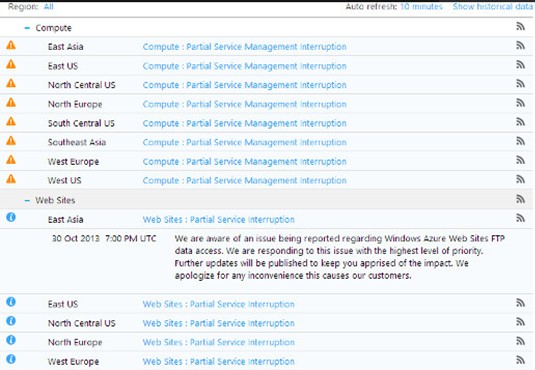Open RSS feed for Compute East US
This screenshot has width=535, height=370.
[520, 65]
